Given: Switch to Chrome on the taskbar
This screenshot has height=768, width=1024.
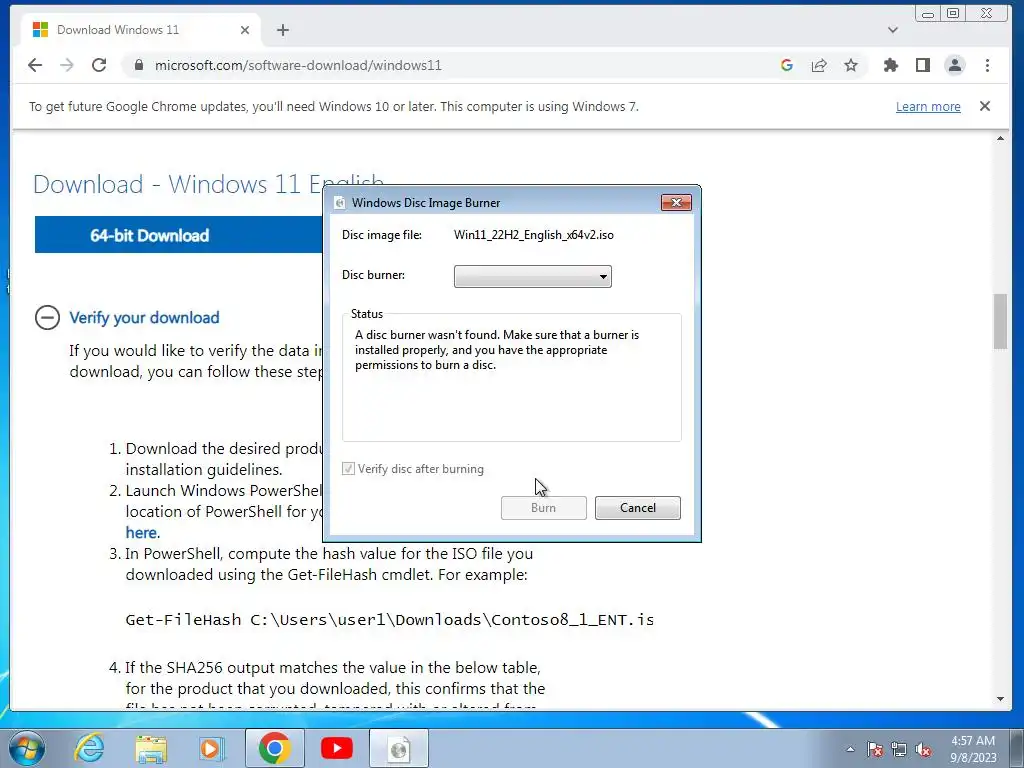Looking at the screenshot, I should [x=274, y=748].
